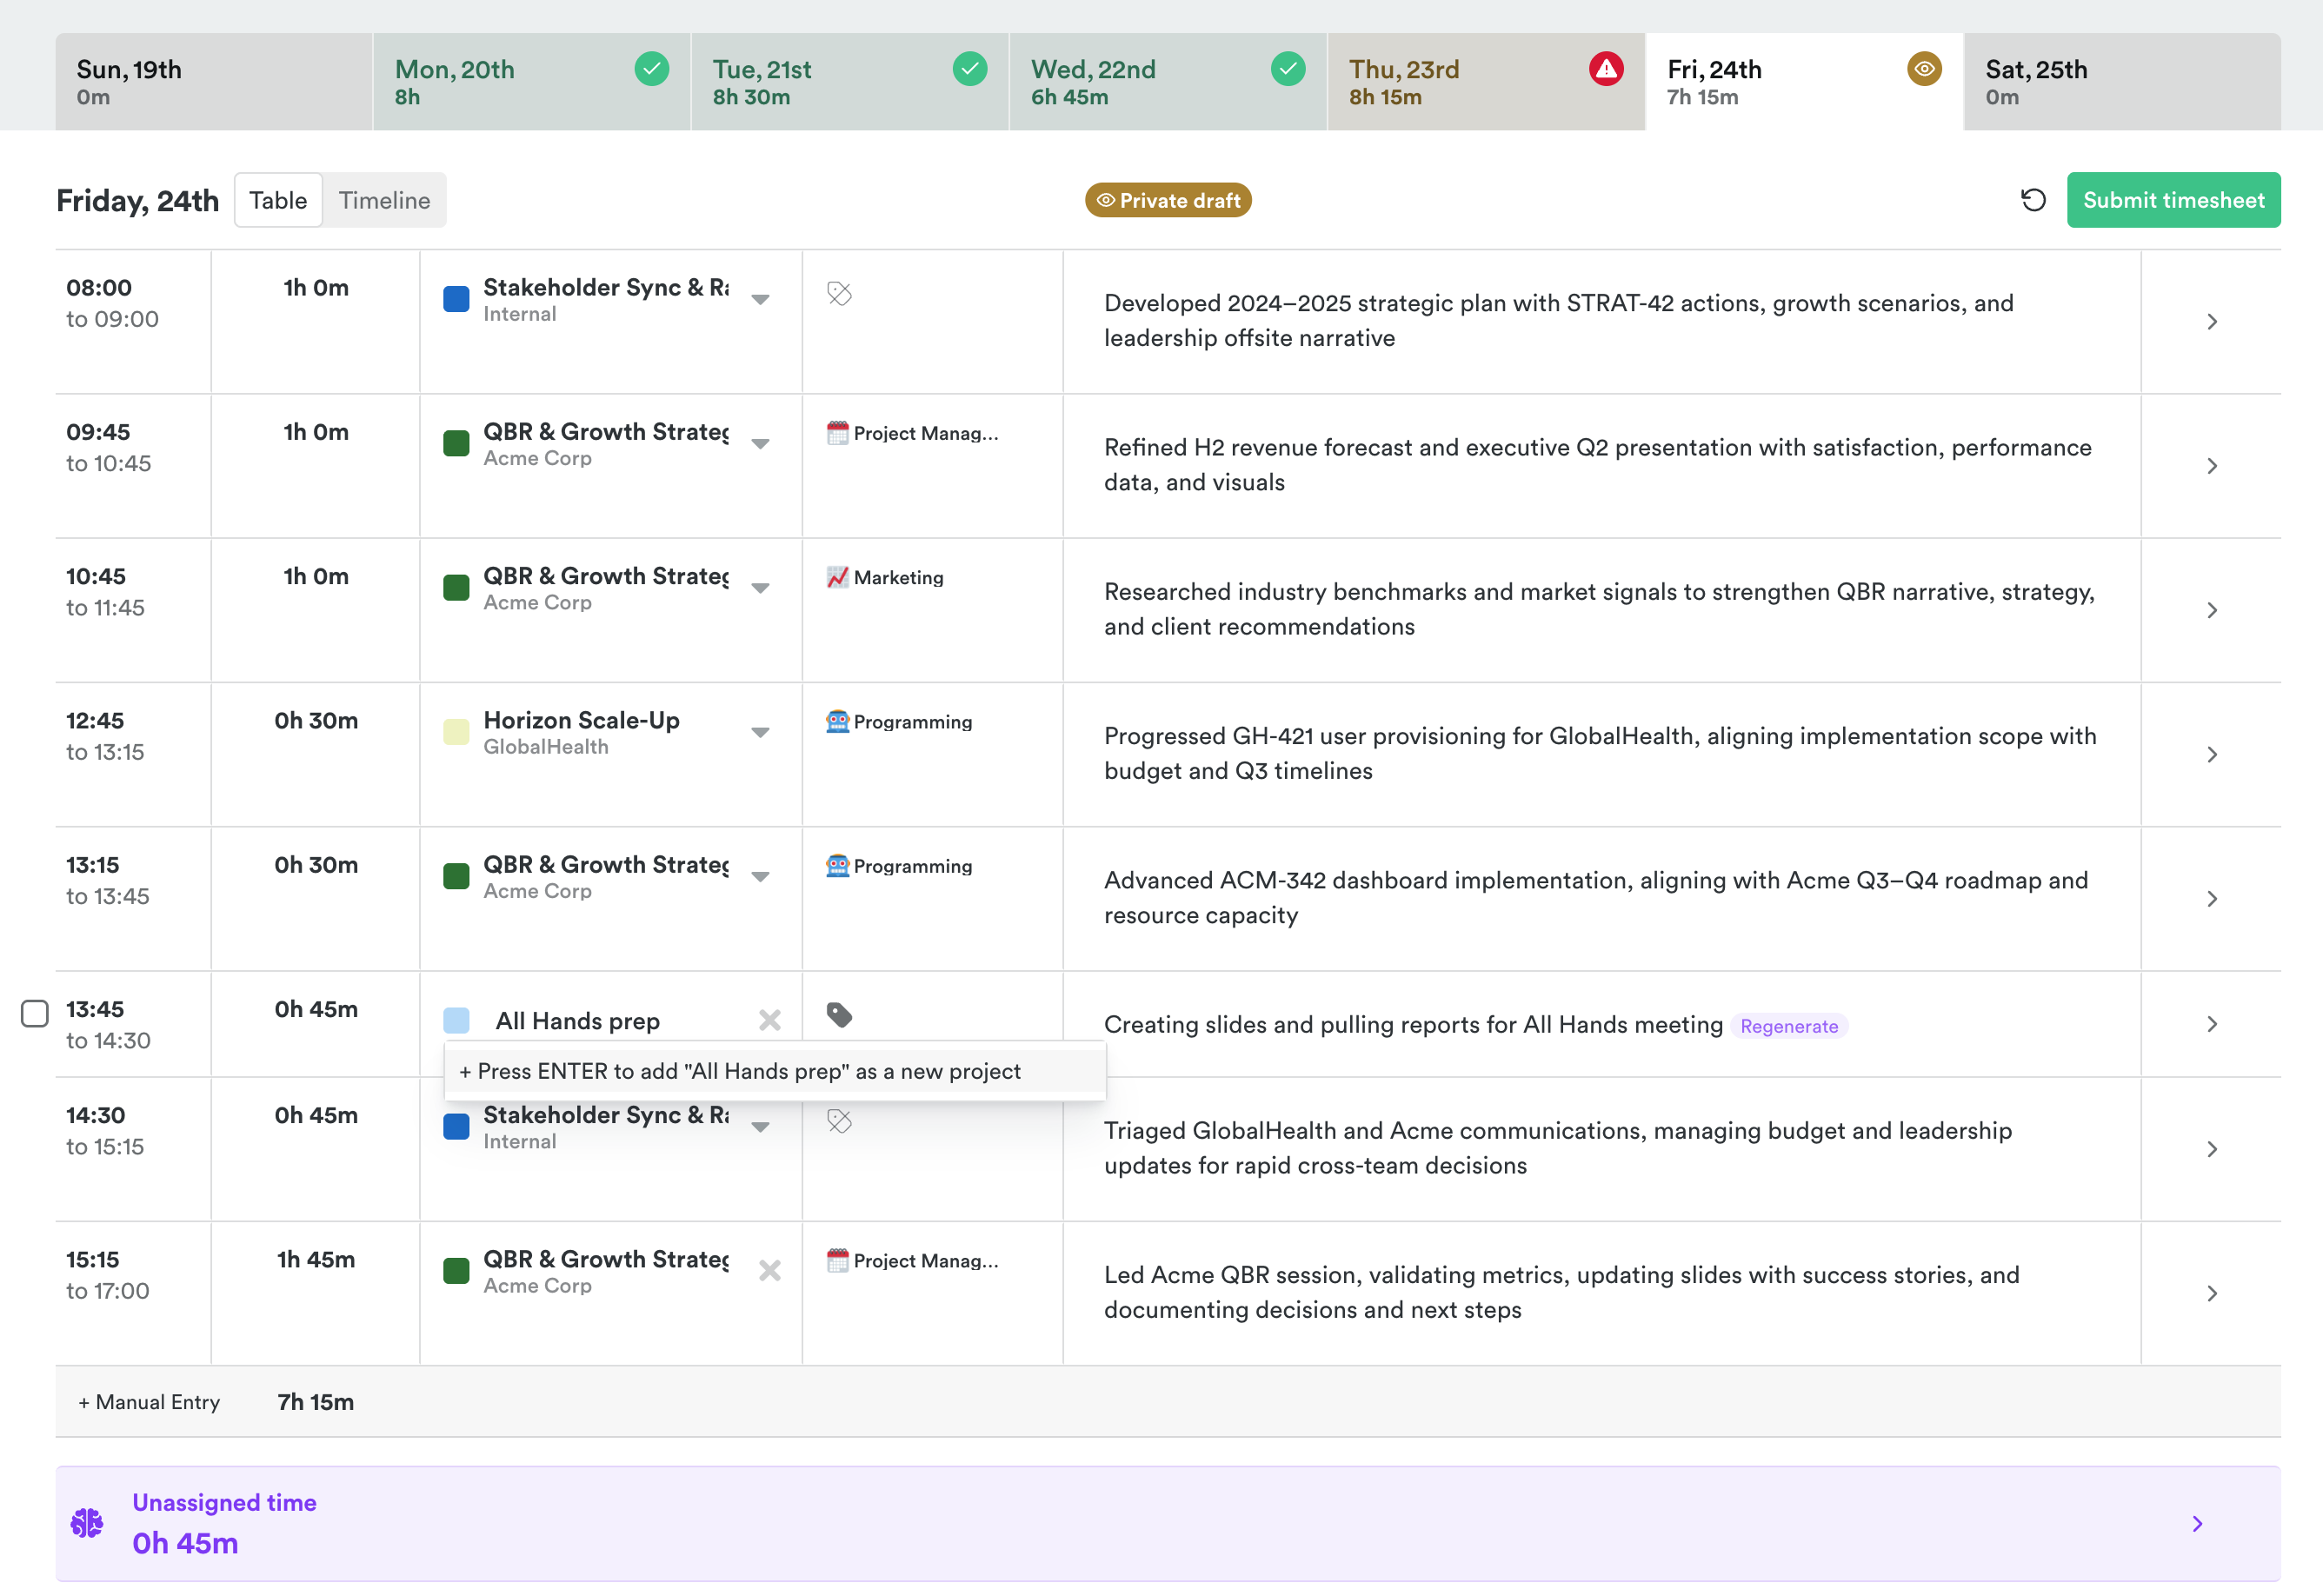Open the Wed, 22nd day tab
The image size is (2323, 1596).
[1167, 82]
